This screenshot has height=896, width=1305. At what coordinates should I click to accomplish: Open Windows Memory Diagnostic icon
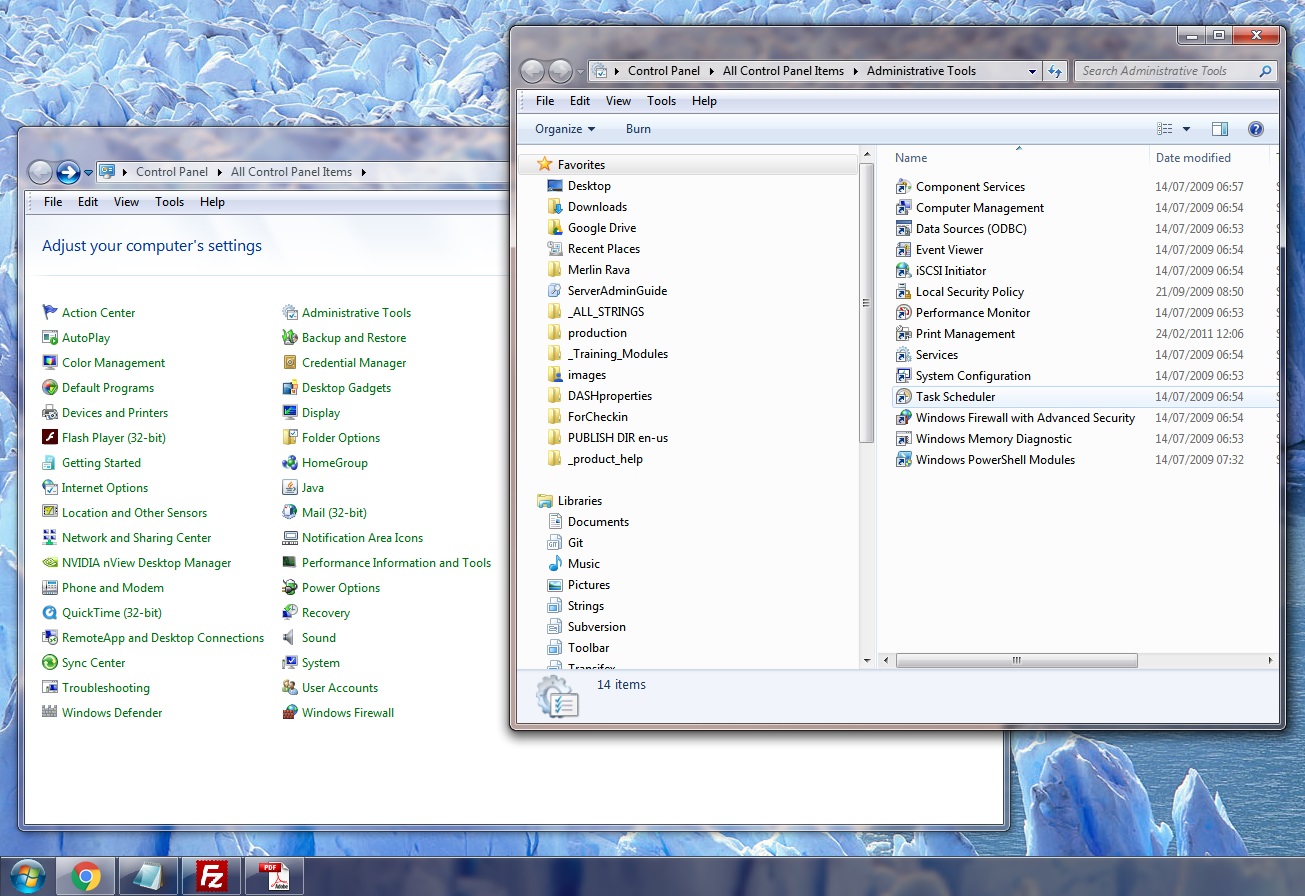tap(903, 439)
